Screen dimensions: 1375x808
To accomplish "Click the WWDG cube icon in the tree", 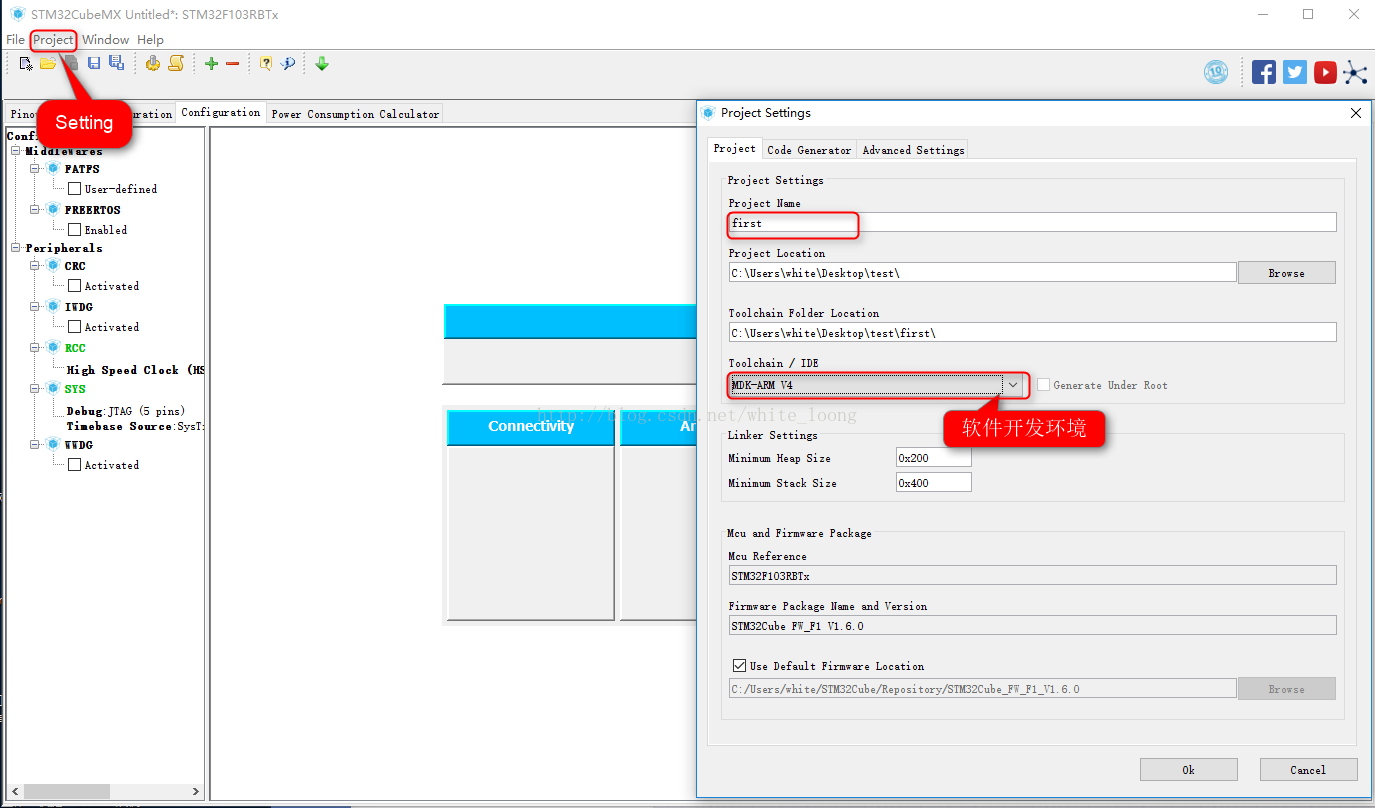I will coord(53,444).
